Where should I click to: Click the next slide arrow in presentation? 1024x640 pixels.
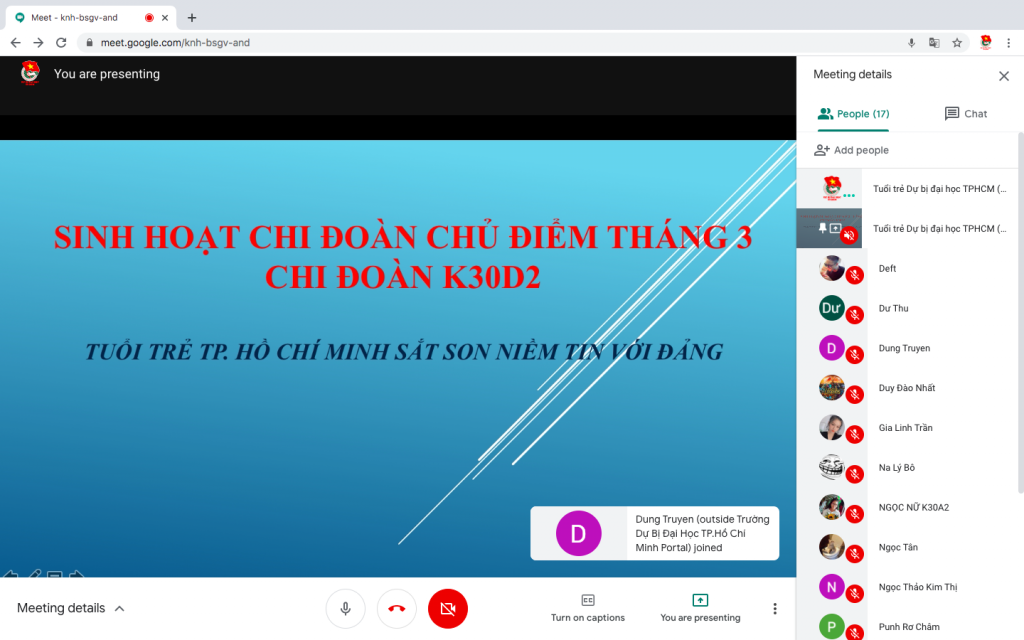tap(76, 574)
